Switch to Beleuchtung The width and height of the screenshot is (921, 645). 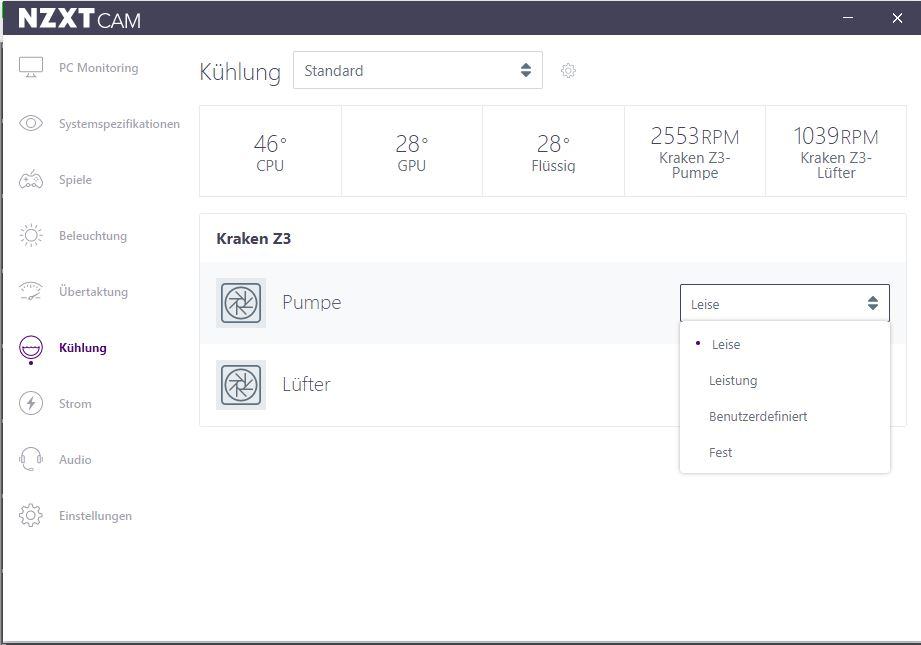(x=93, y=236)
